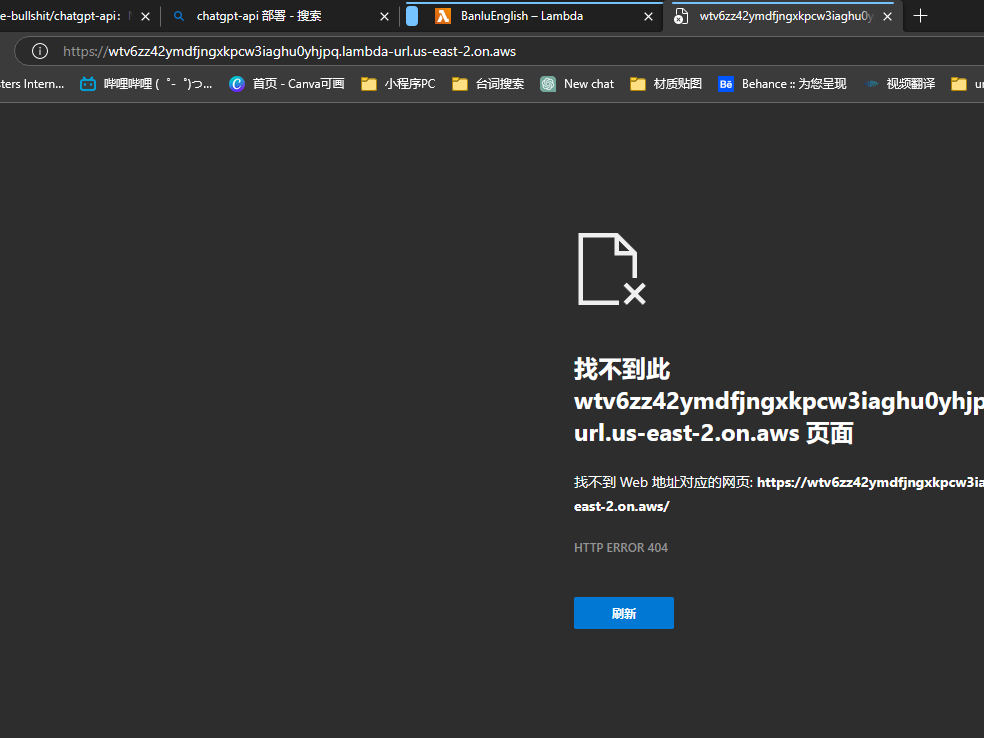The width and height of the screenshot is (984, 738).
Task: Click the AWS Lambda favicon on its tab
Action: point(443,16)
